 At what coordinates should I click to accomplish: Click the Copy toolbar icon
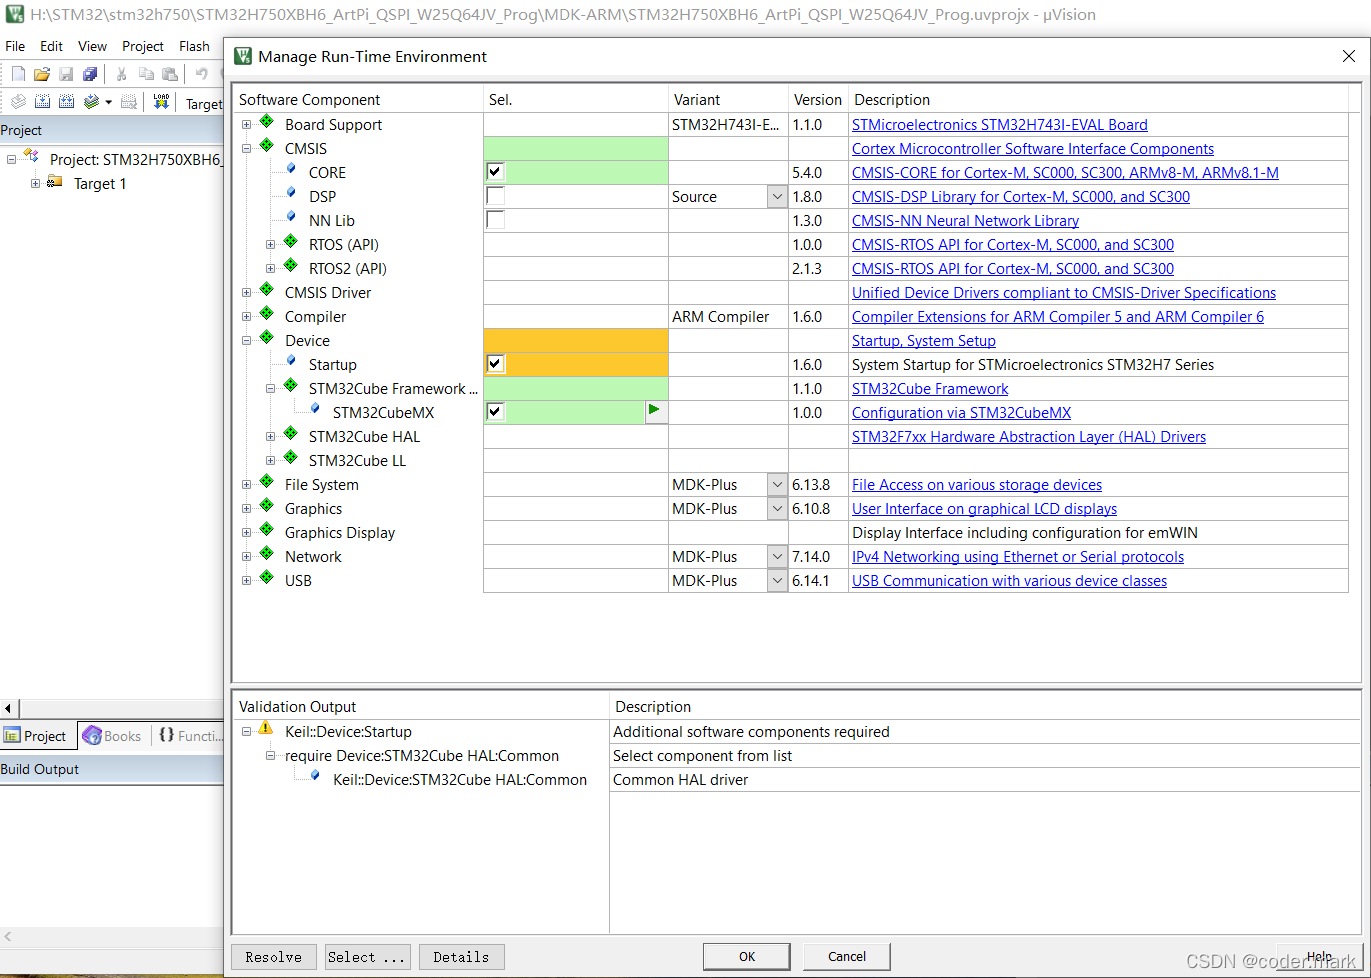click(146, 74)
